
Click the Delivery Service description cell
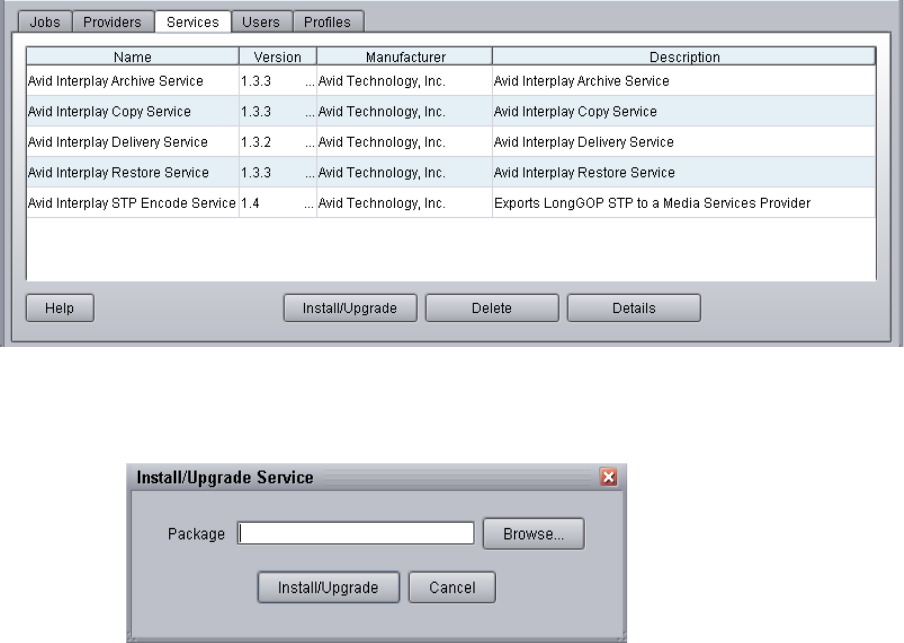(684, 142)
